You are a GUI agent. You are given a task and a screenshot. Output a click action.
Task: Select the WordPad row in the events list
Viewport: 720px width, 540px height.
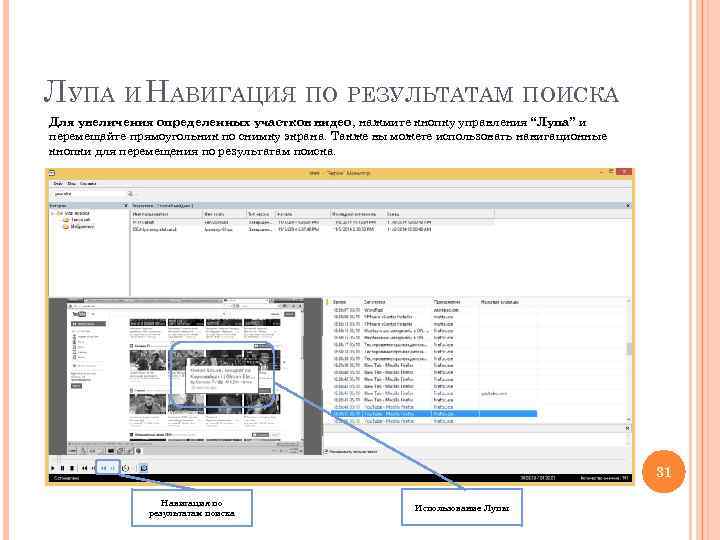(x=433, y=310)
